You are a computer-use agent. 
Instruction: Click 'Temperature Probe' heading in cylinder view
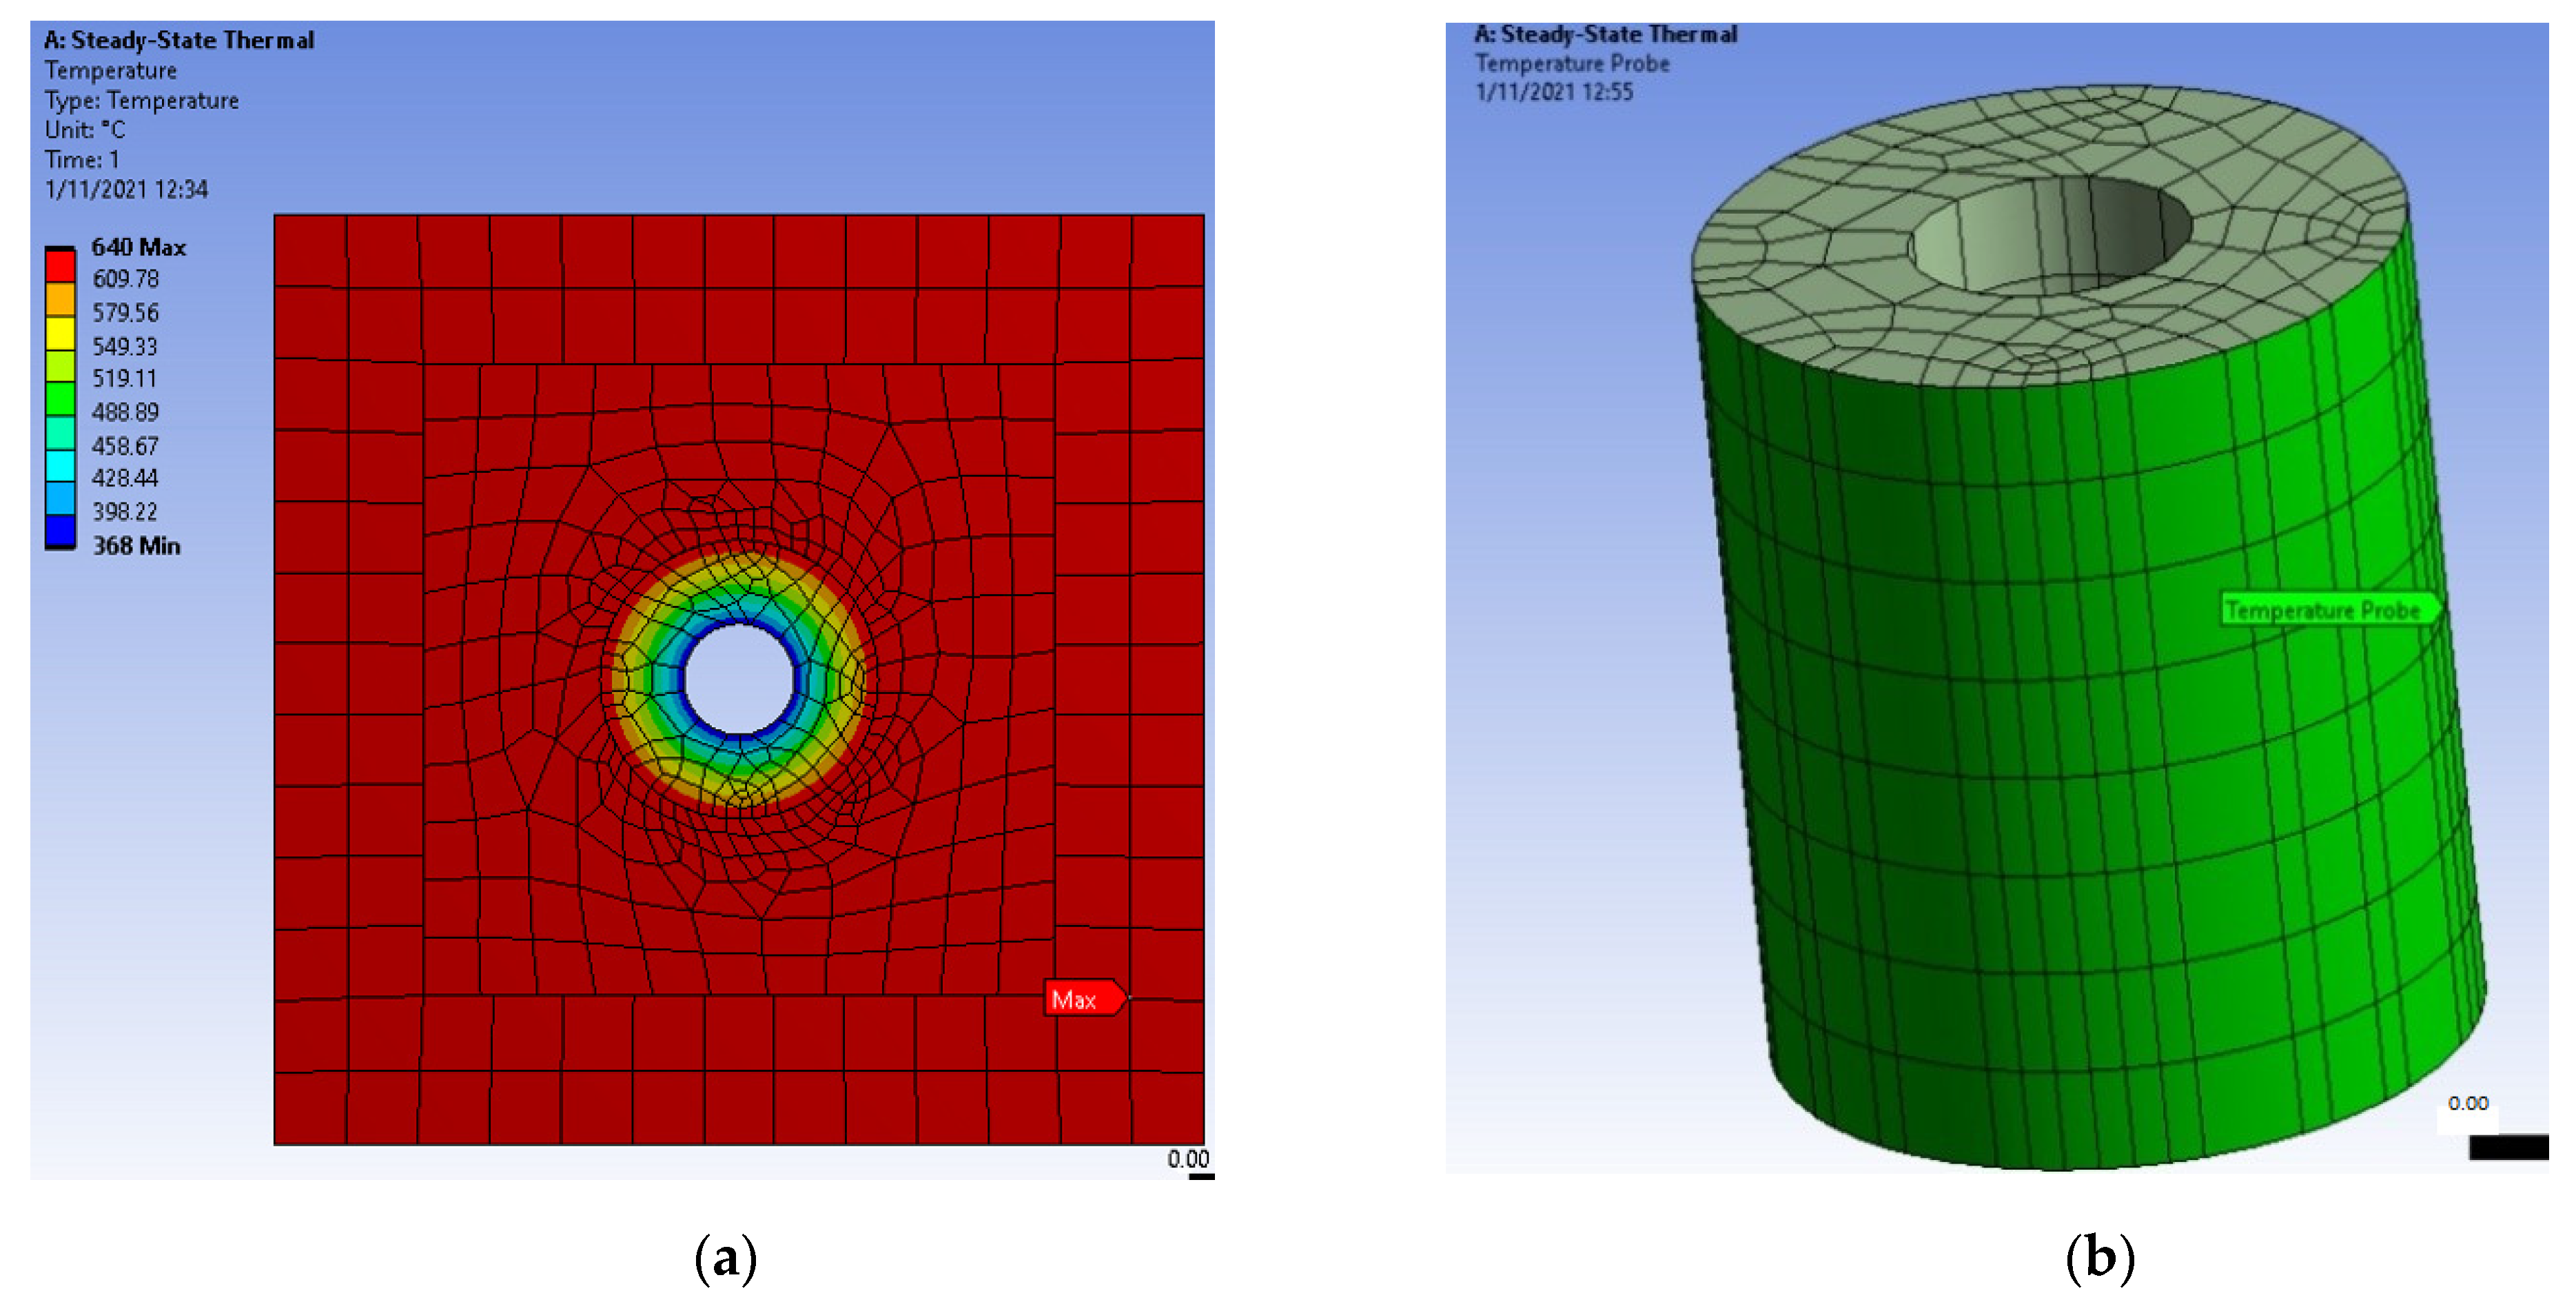(1572, 63)
